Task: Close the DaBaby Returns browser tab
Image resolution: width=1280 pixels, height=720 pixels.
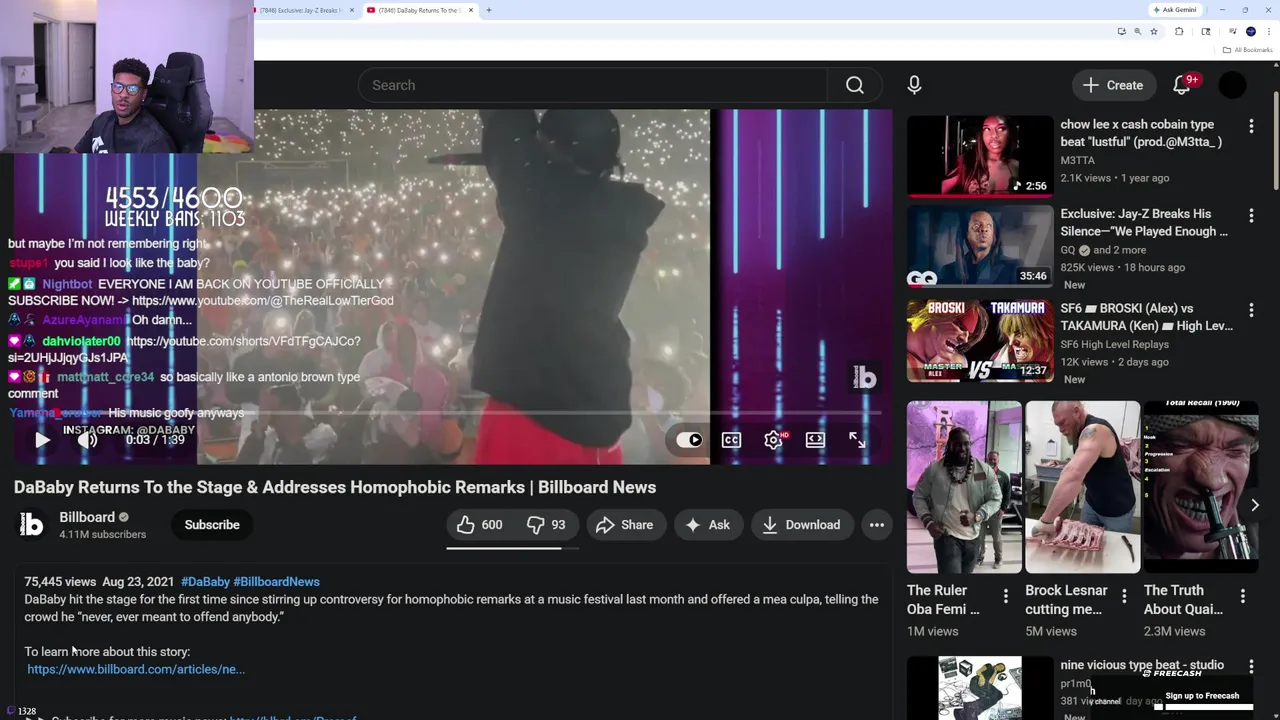Action: click(471, 10)
